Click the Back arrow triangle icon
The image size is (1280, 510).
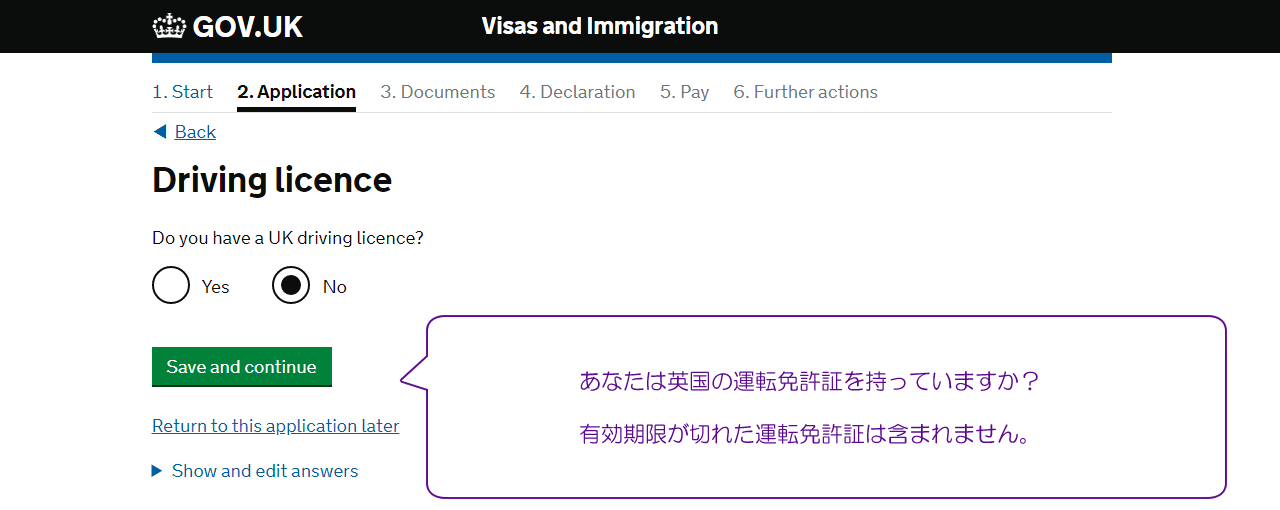(x=160, y=132)
